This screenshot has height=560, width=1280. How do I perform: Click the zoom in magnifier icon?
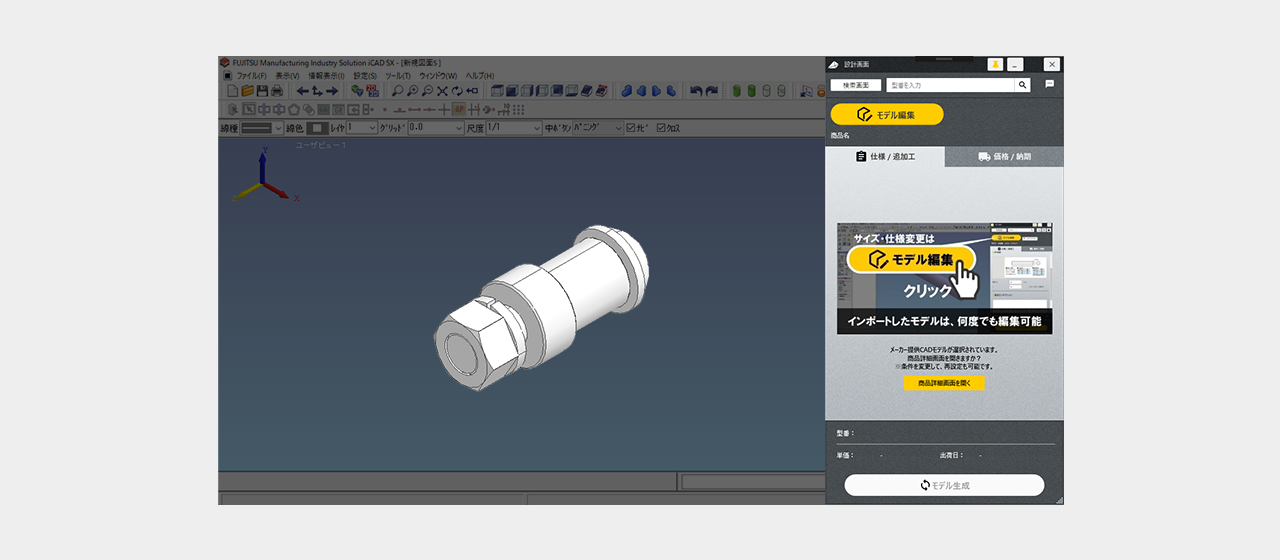(x=412, y=91)
